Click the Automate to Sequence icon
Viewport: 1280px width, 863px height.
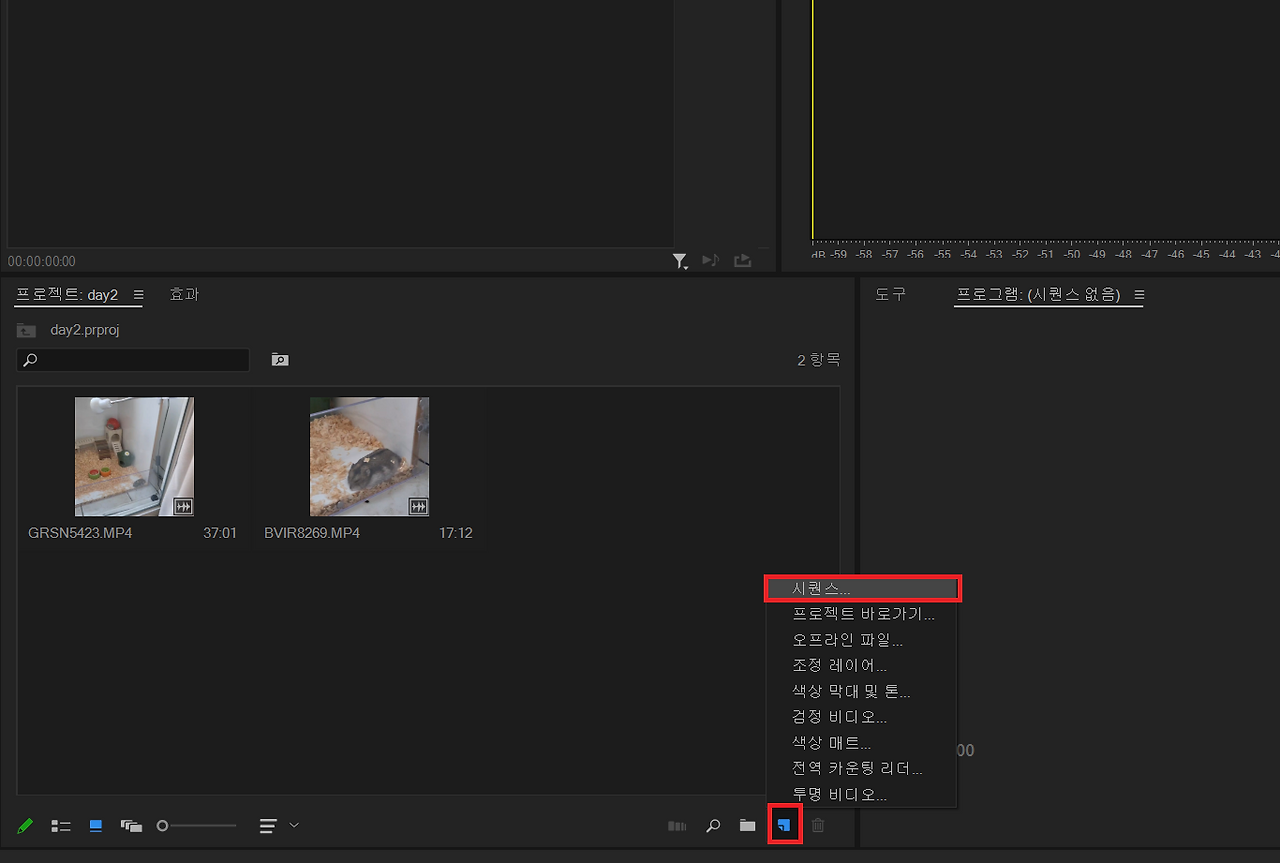677,825
